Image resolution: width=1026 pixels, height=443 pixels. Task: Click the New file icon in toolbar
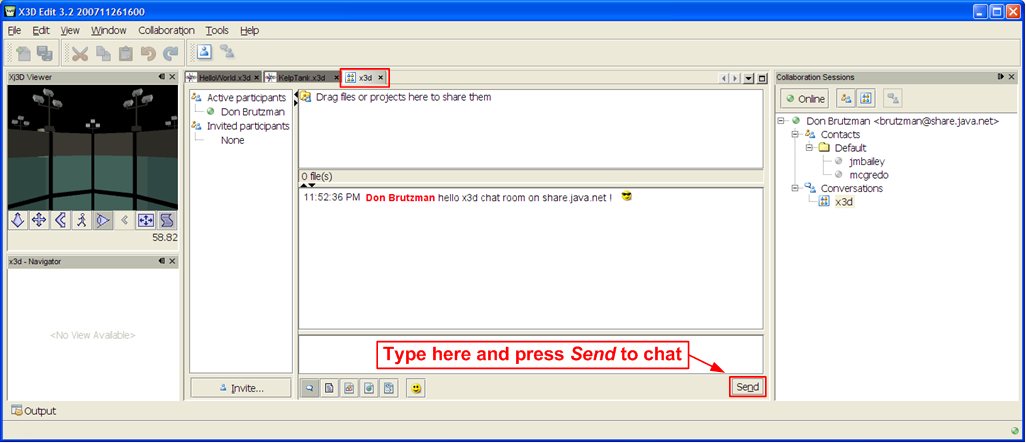(22, 53)
